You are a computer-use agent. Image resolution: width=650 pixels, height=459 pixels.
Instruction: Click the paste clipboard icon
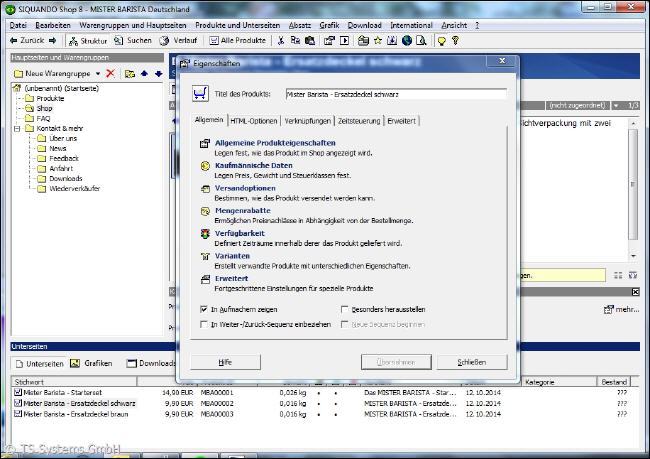[310, 41]
